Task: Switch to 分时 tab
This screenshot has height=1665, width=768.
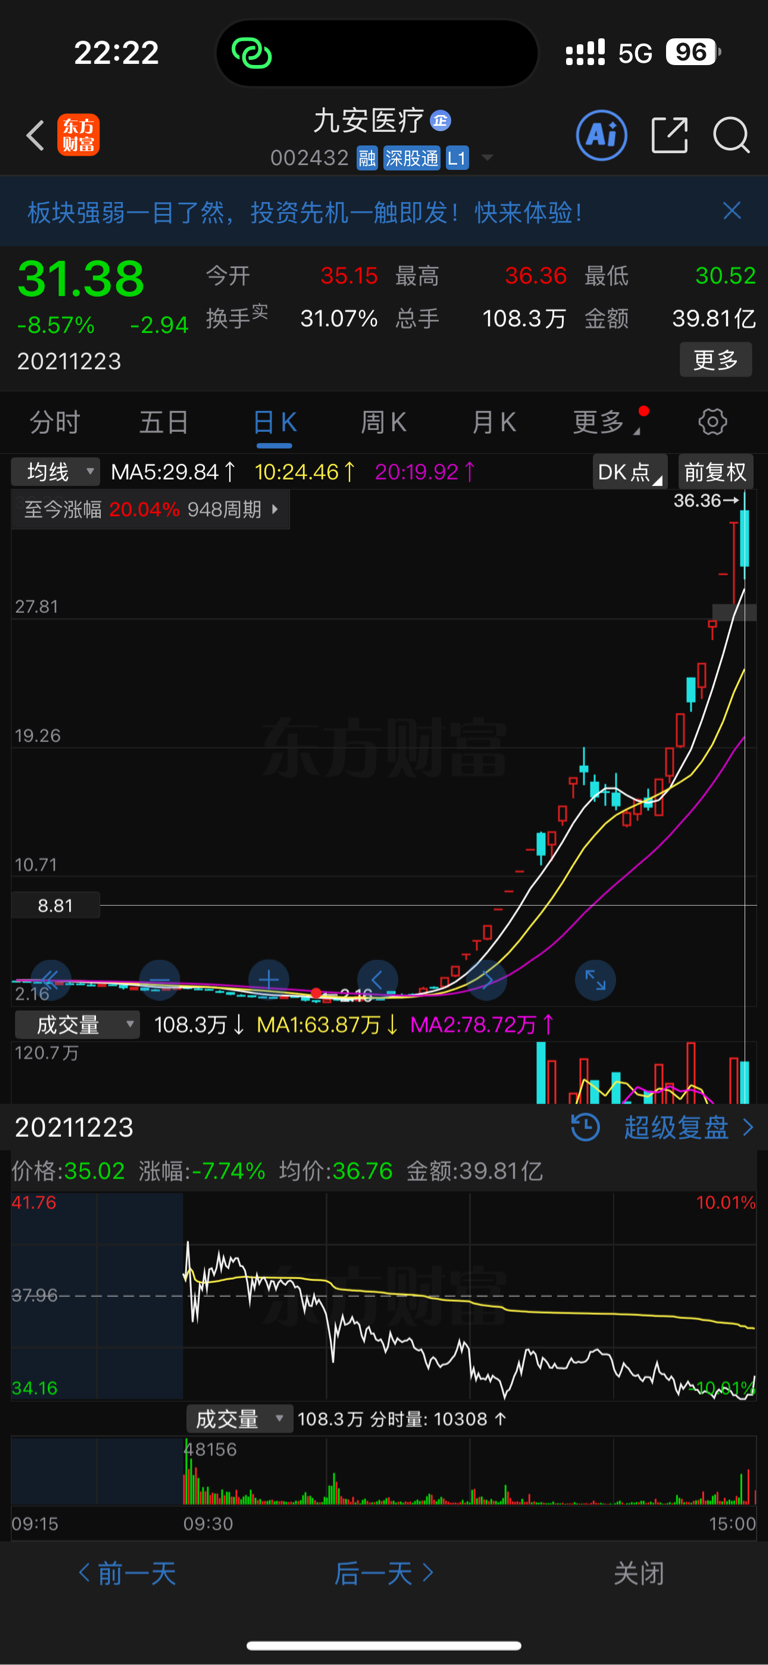Action: (x=55, y=422)
